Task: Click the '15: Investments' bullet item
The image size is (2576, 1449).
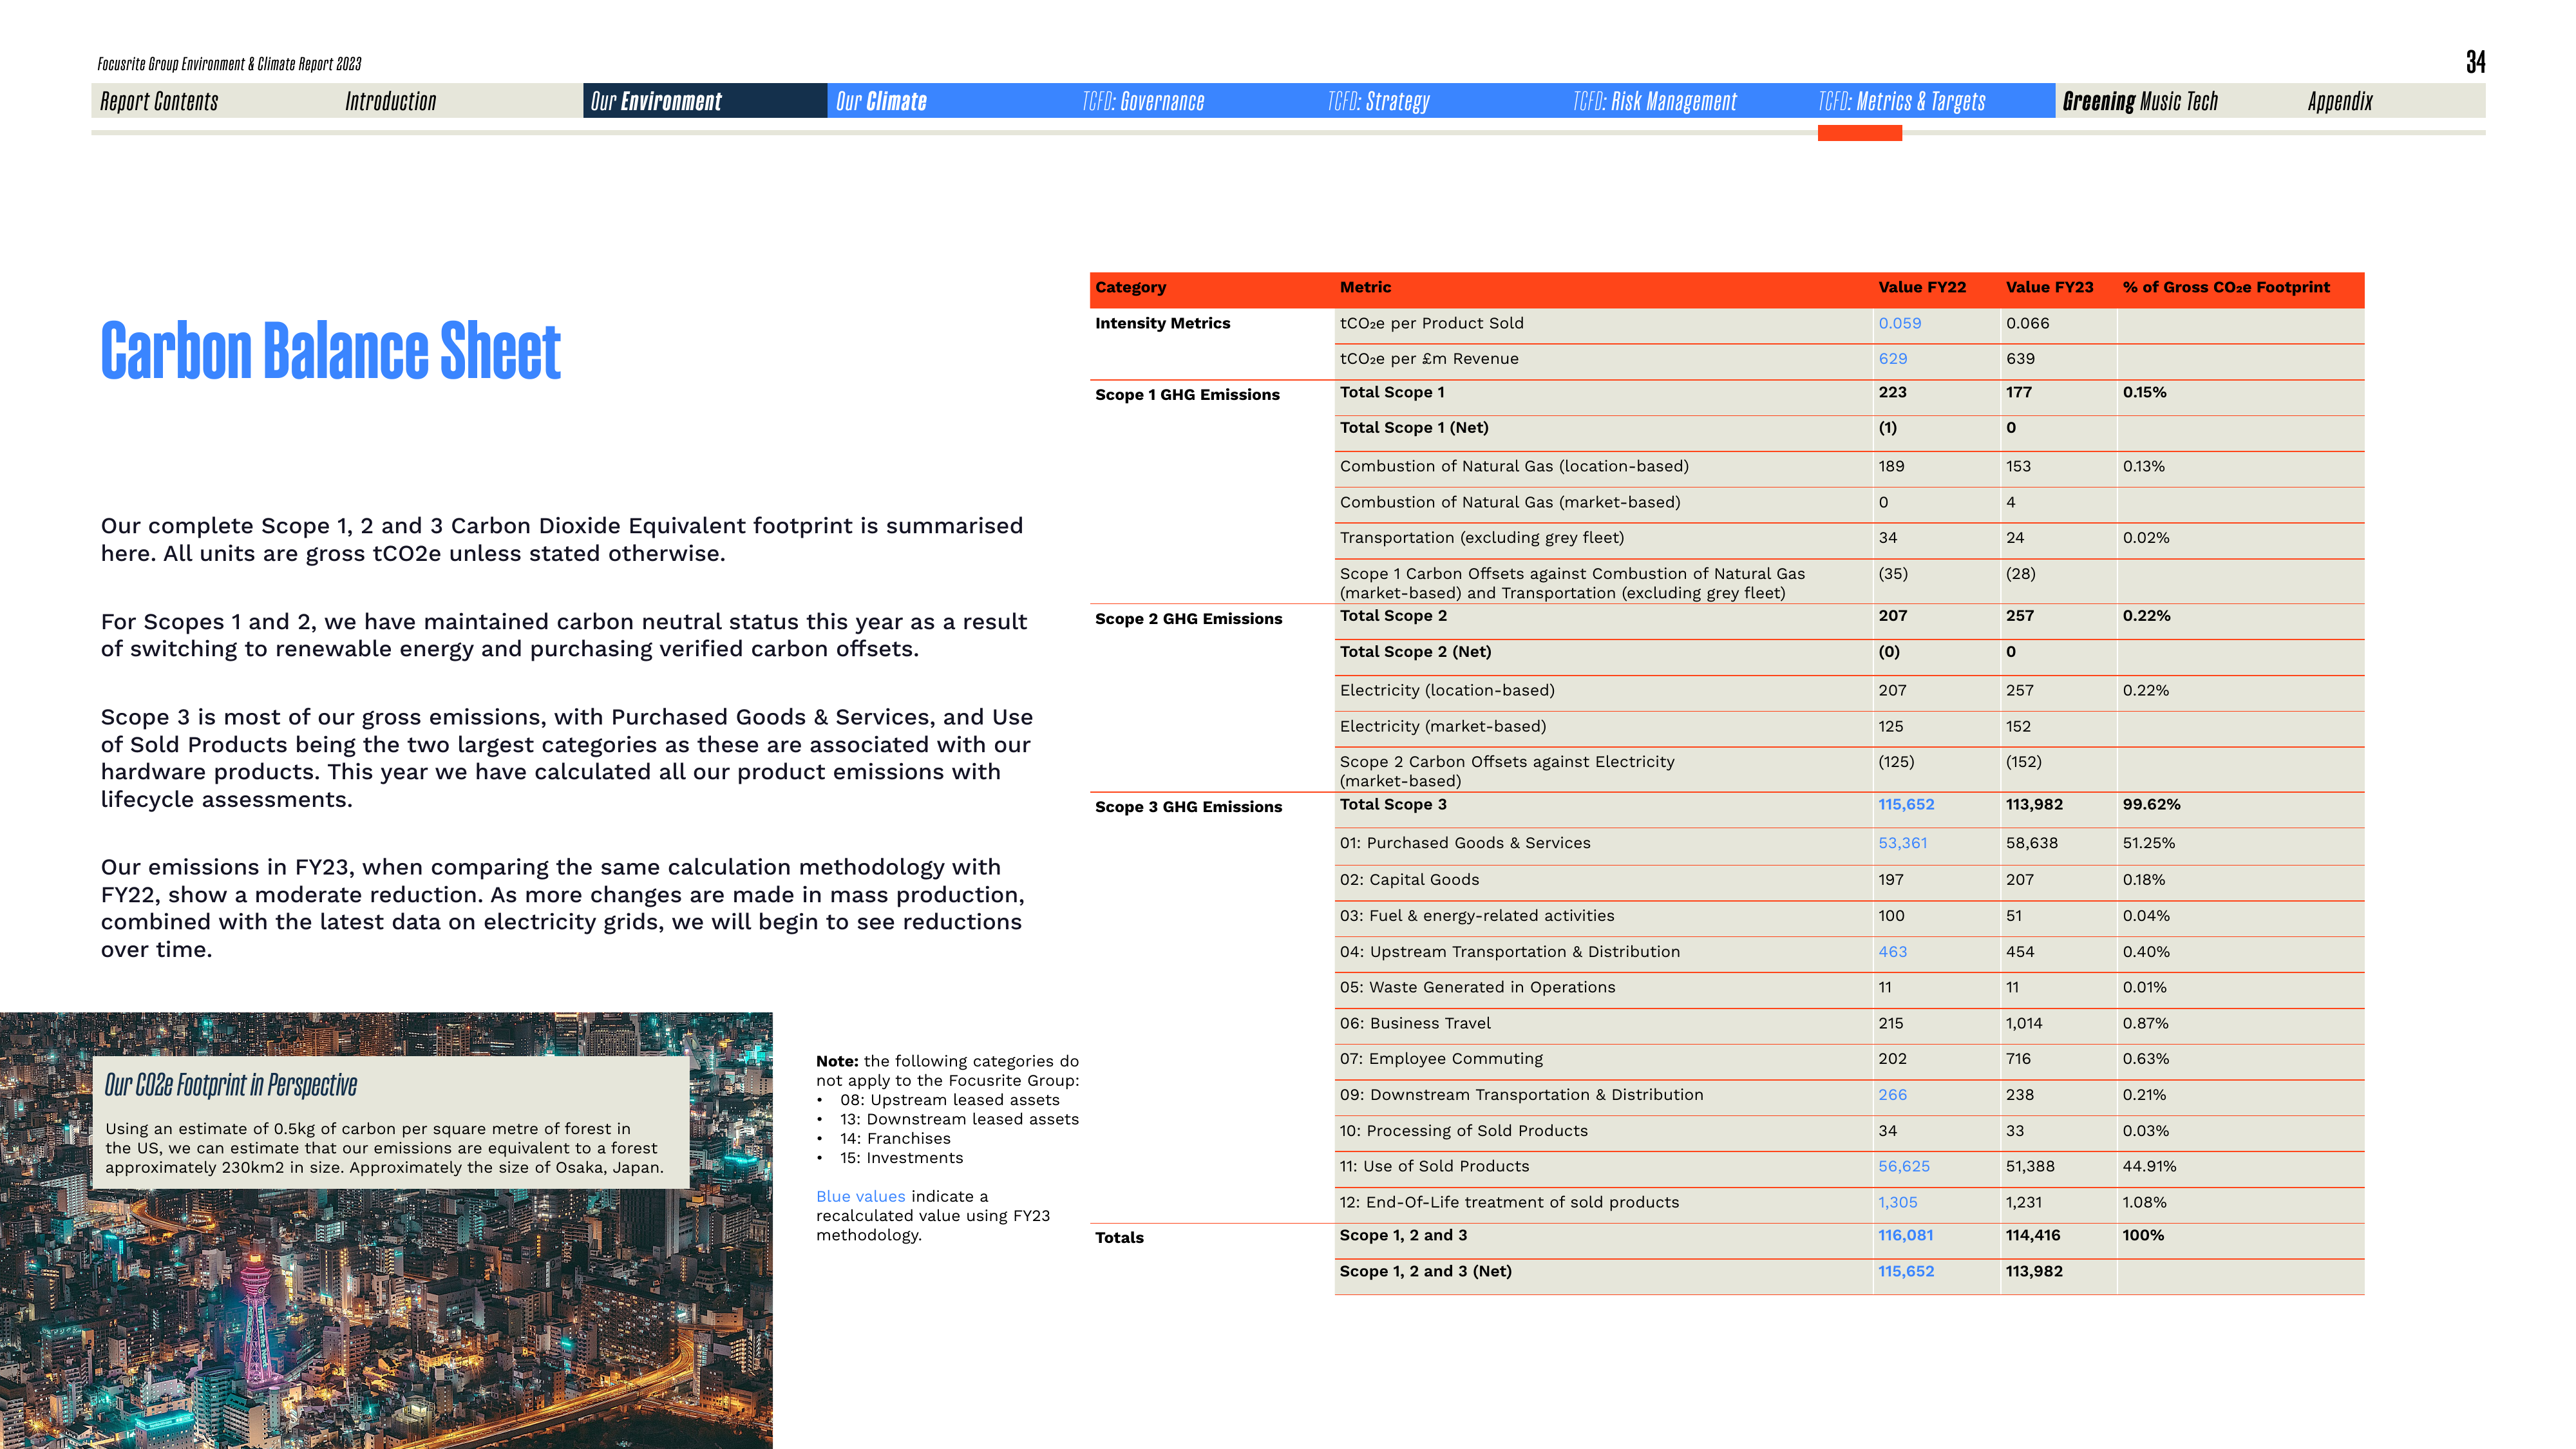Action: 901,1158
